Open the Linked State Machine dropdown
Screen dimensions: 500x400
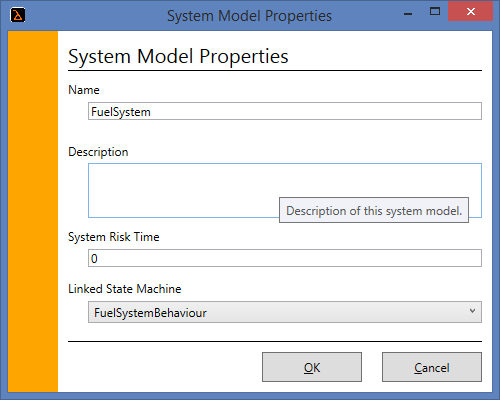pyautogui.click(x=285, y=312)
